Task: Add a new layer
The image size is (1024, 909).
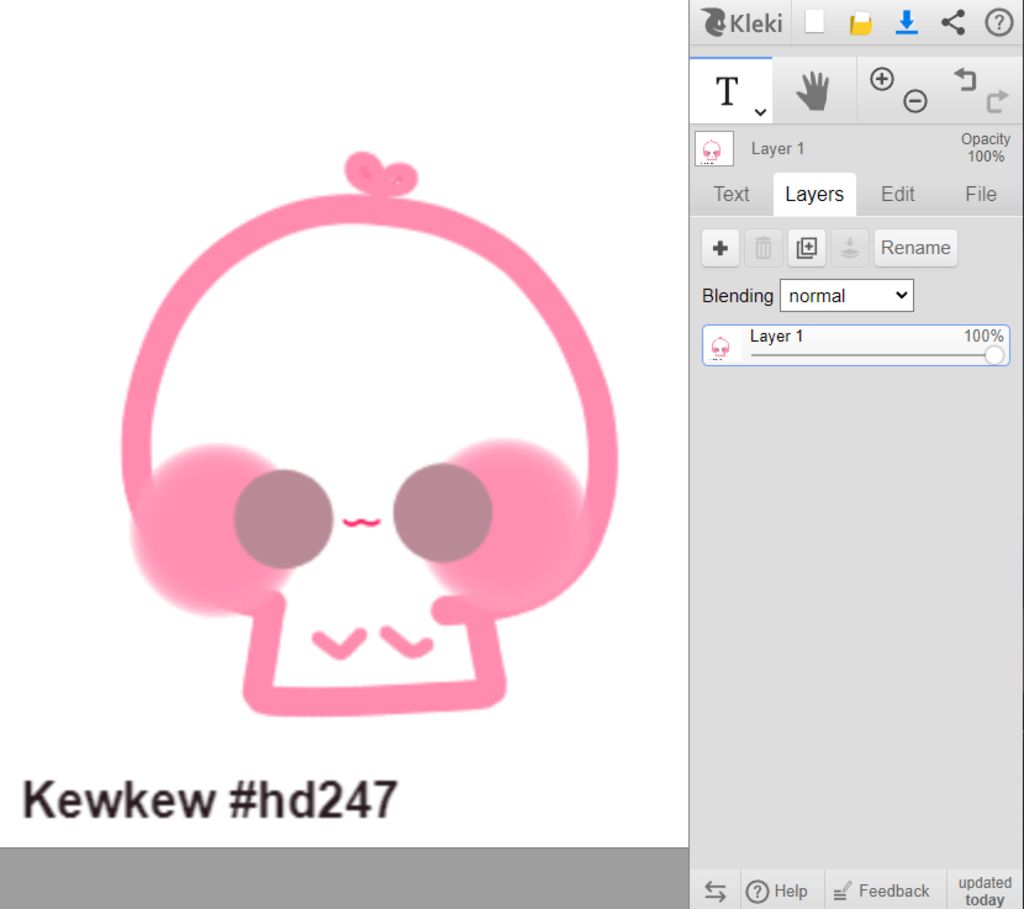Action: (x=720, y=248)
